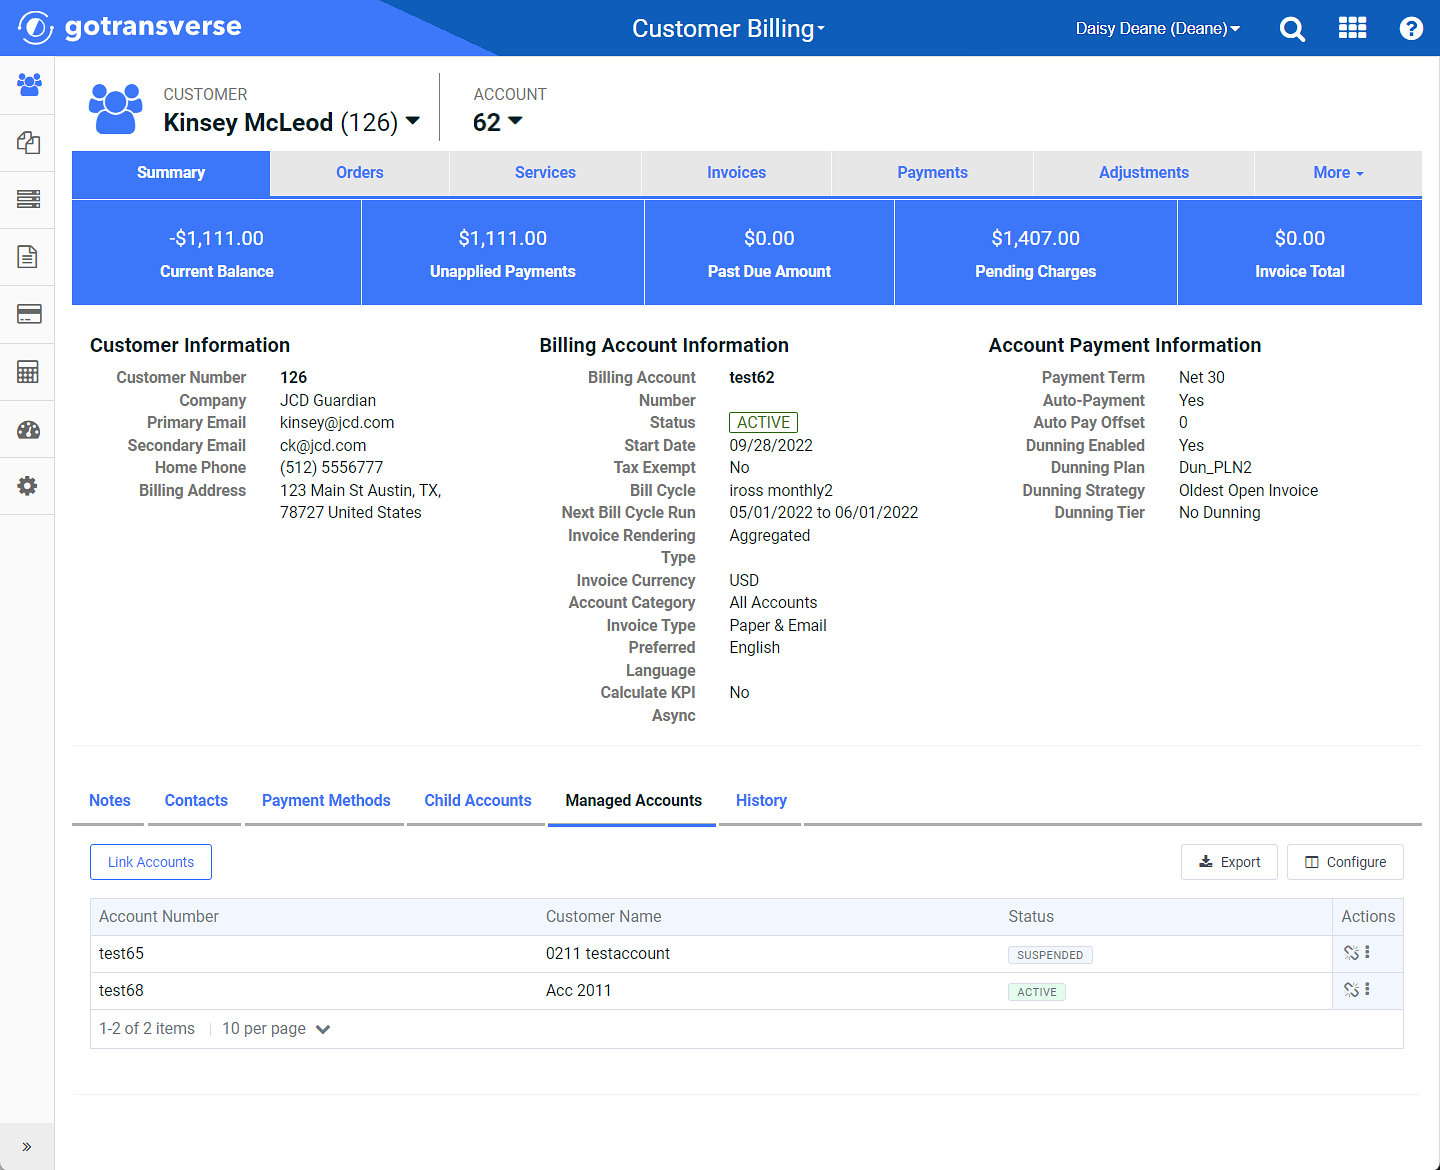Click the iross monthly2 bill cycle value

coord(781,491)
